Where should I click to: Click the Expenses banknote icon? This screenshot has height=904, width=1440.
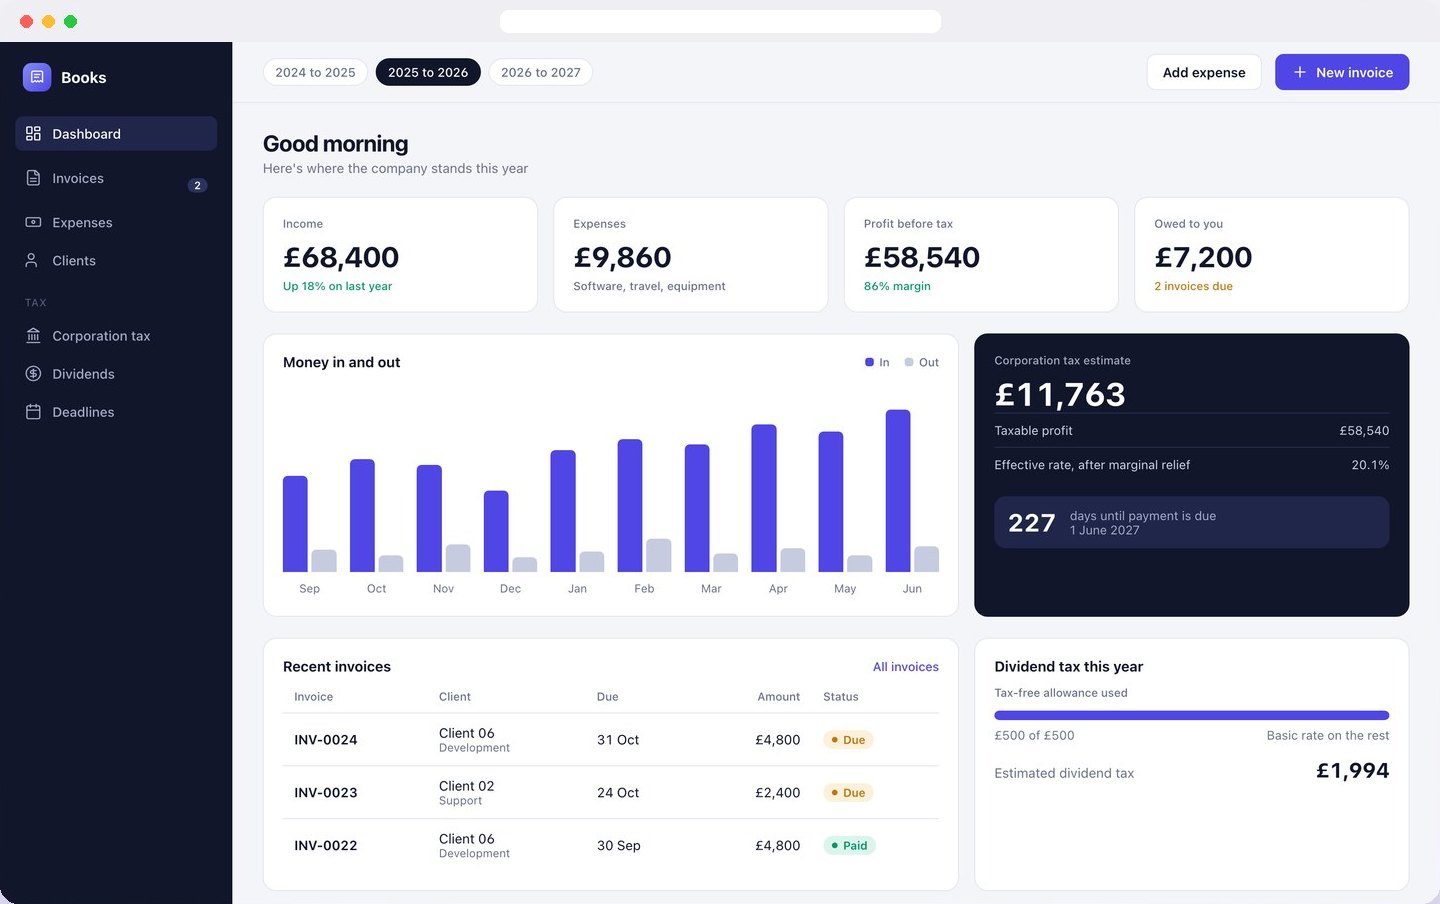click(x=33, y=222)
